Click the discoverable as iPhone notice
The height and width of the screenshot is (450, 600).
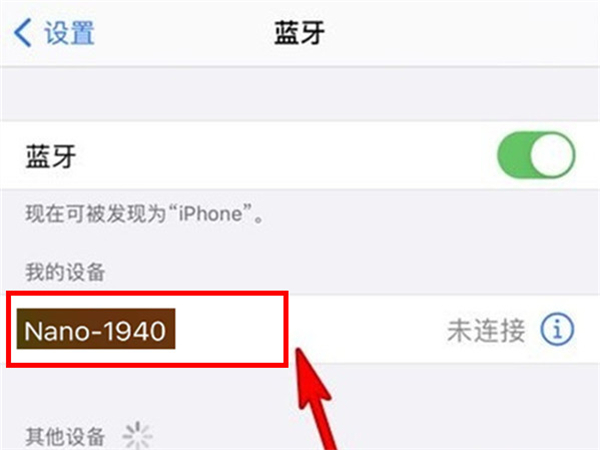[145, 213]
